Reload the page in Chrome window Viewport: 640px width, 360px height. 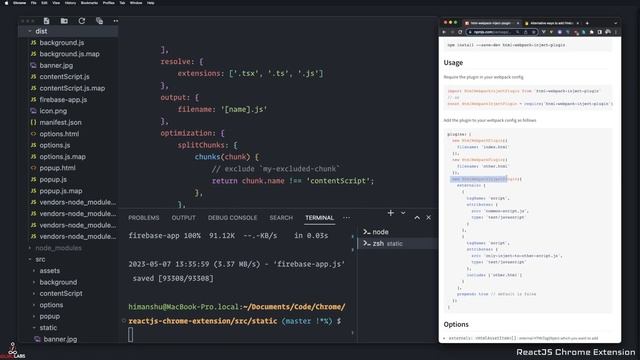[x=460, y=32]
